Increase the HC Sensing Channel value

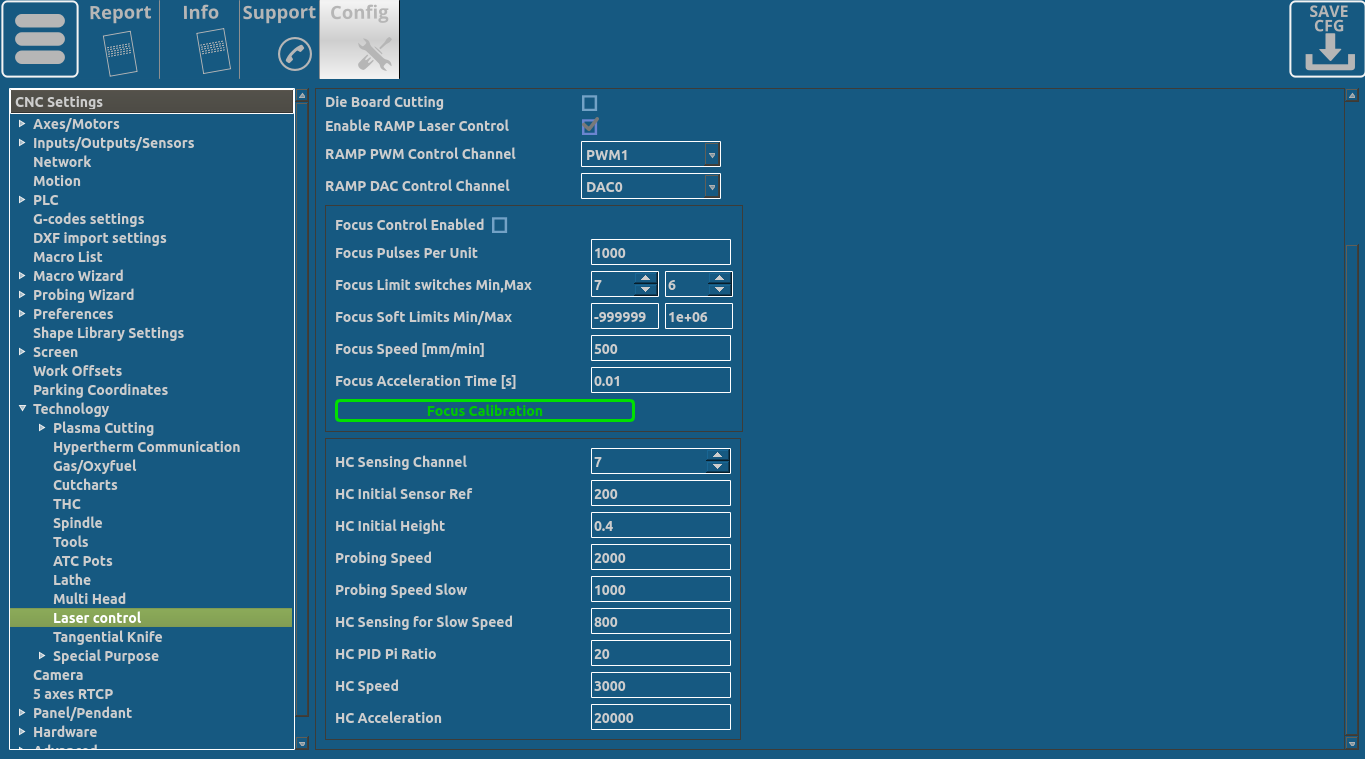pyautogui.click(x=716, y=456)
